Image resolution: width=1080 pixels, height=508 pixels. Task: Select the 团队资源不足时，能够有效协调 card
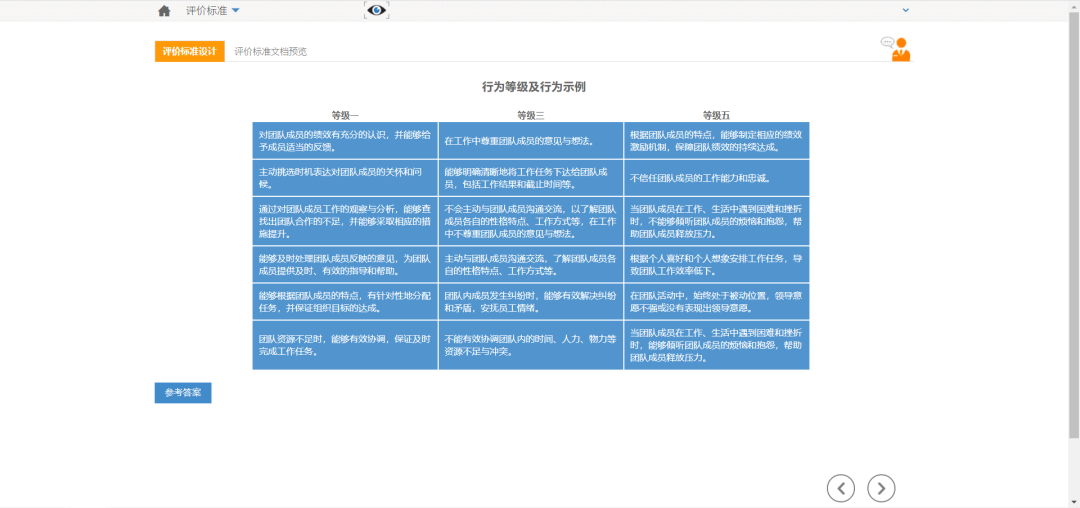tap(345, 345)
